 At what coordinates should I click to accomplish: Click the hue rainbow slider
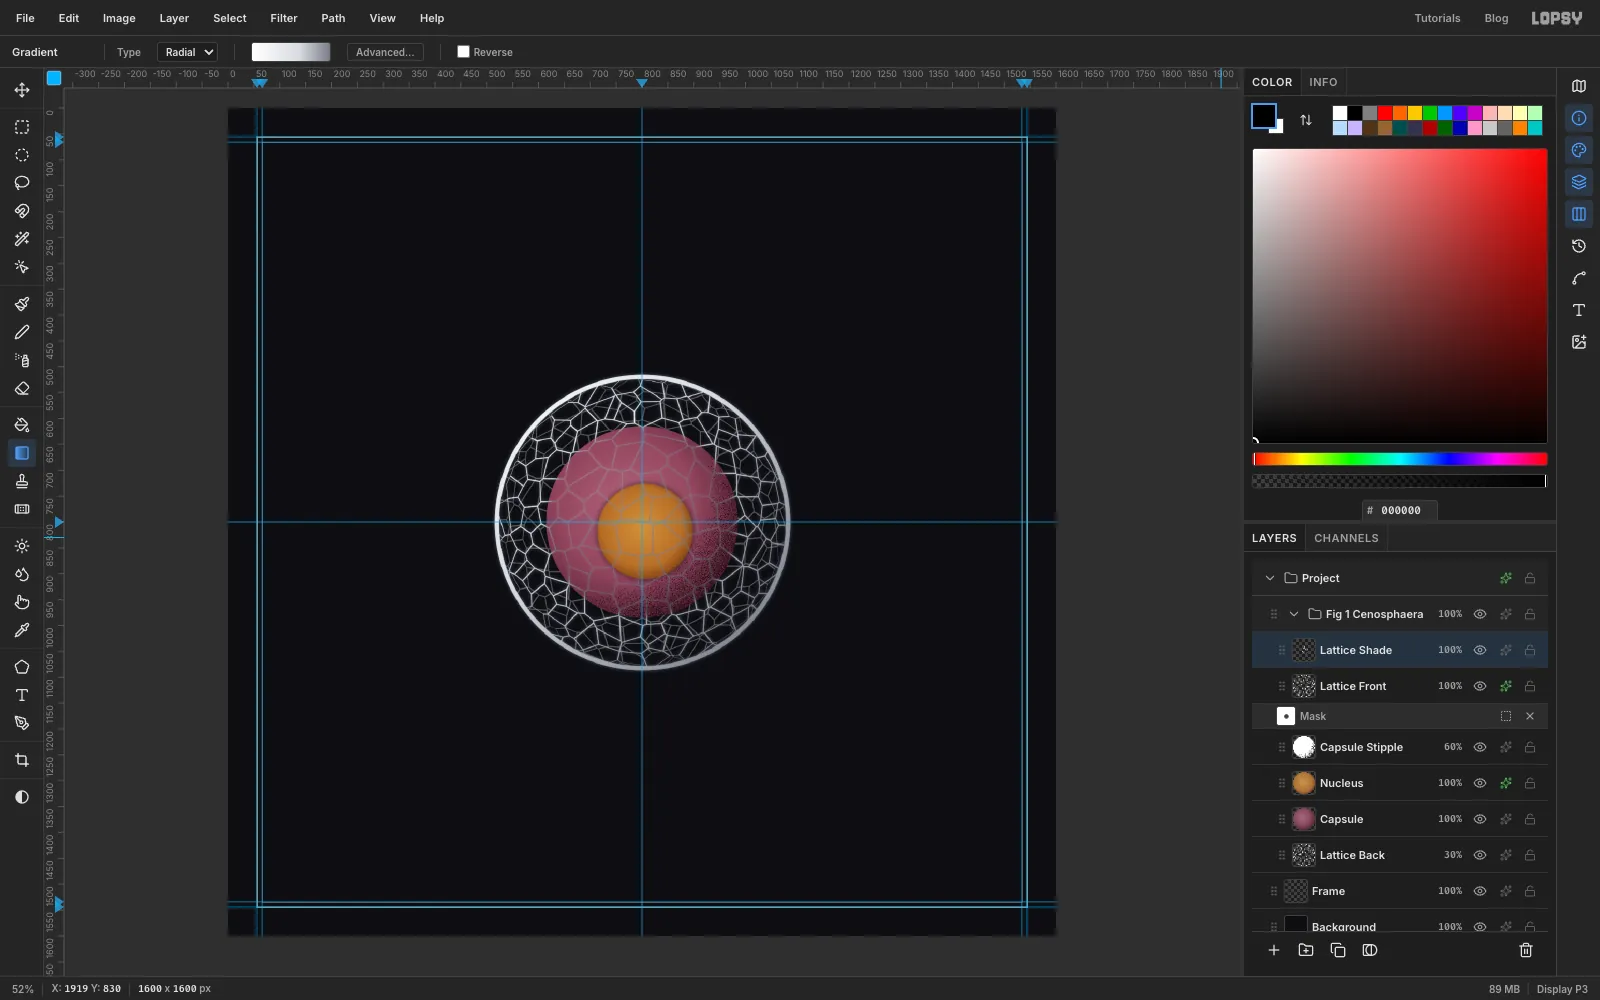1400,459
